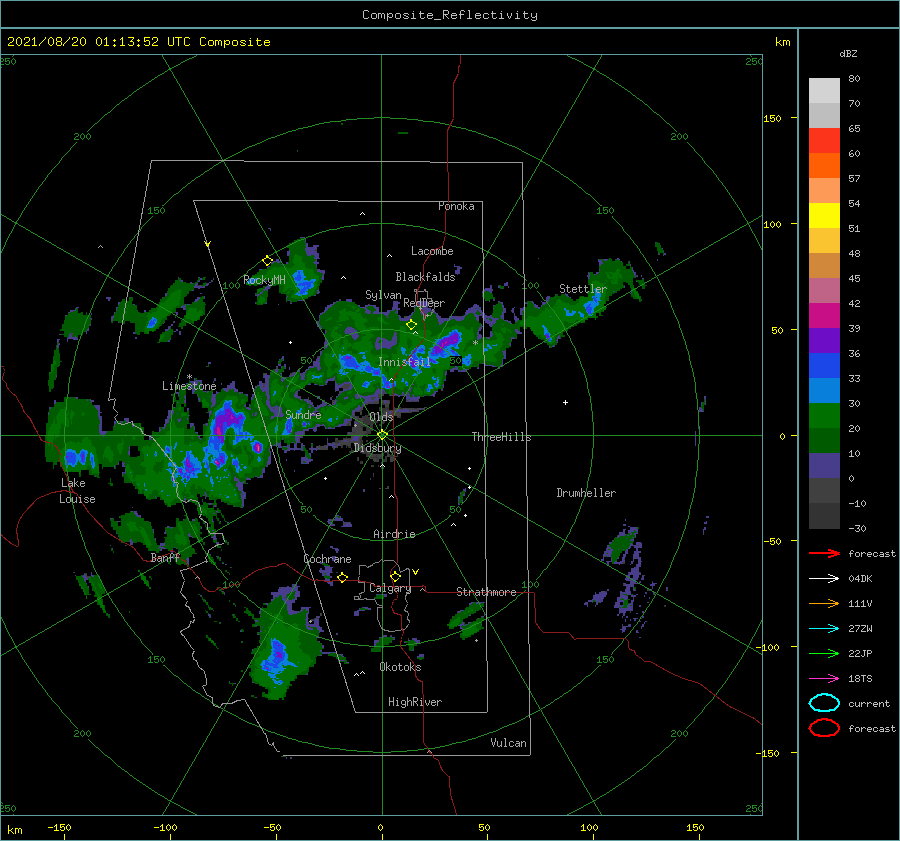The height and width of the screenshot is (841, 900).
Task: Click the Sylvan label near RedDeer
Action: click(x=383, y=295)
